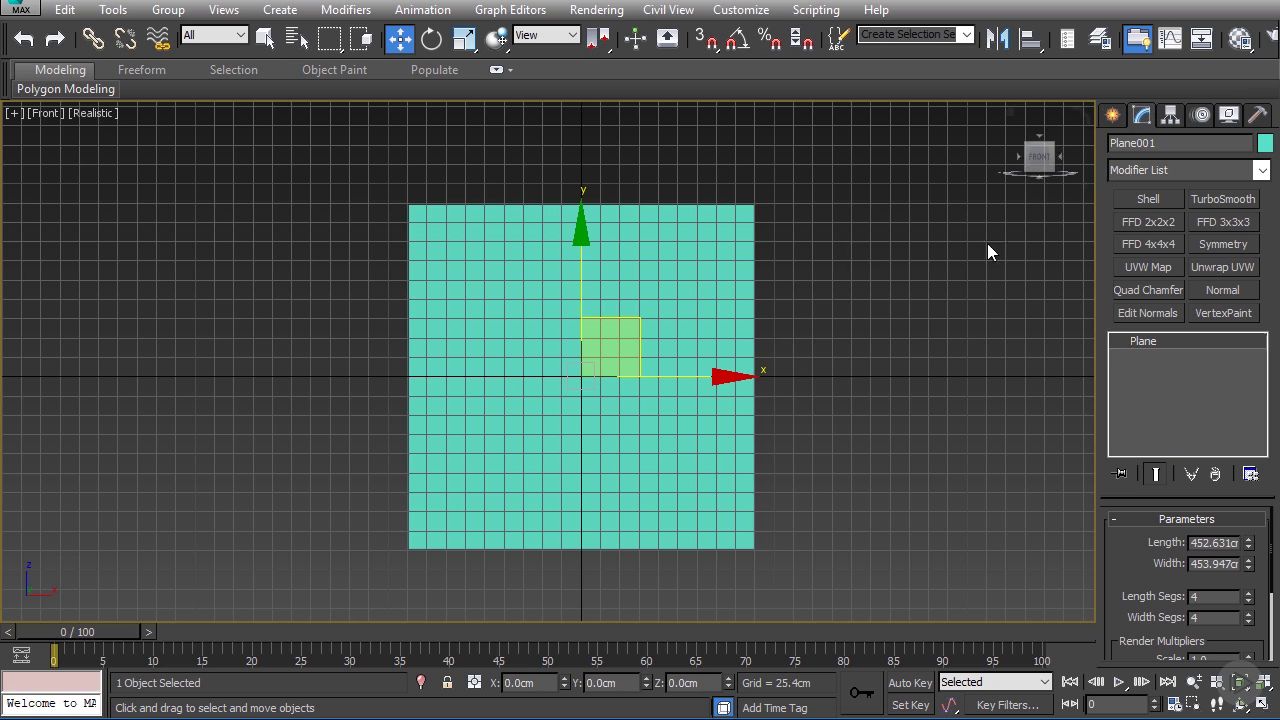
Task: Open the Selected key filter dropdown
Action: 994,682
